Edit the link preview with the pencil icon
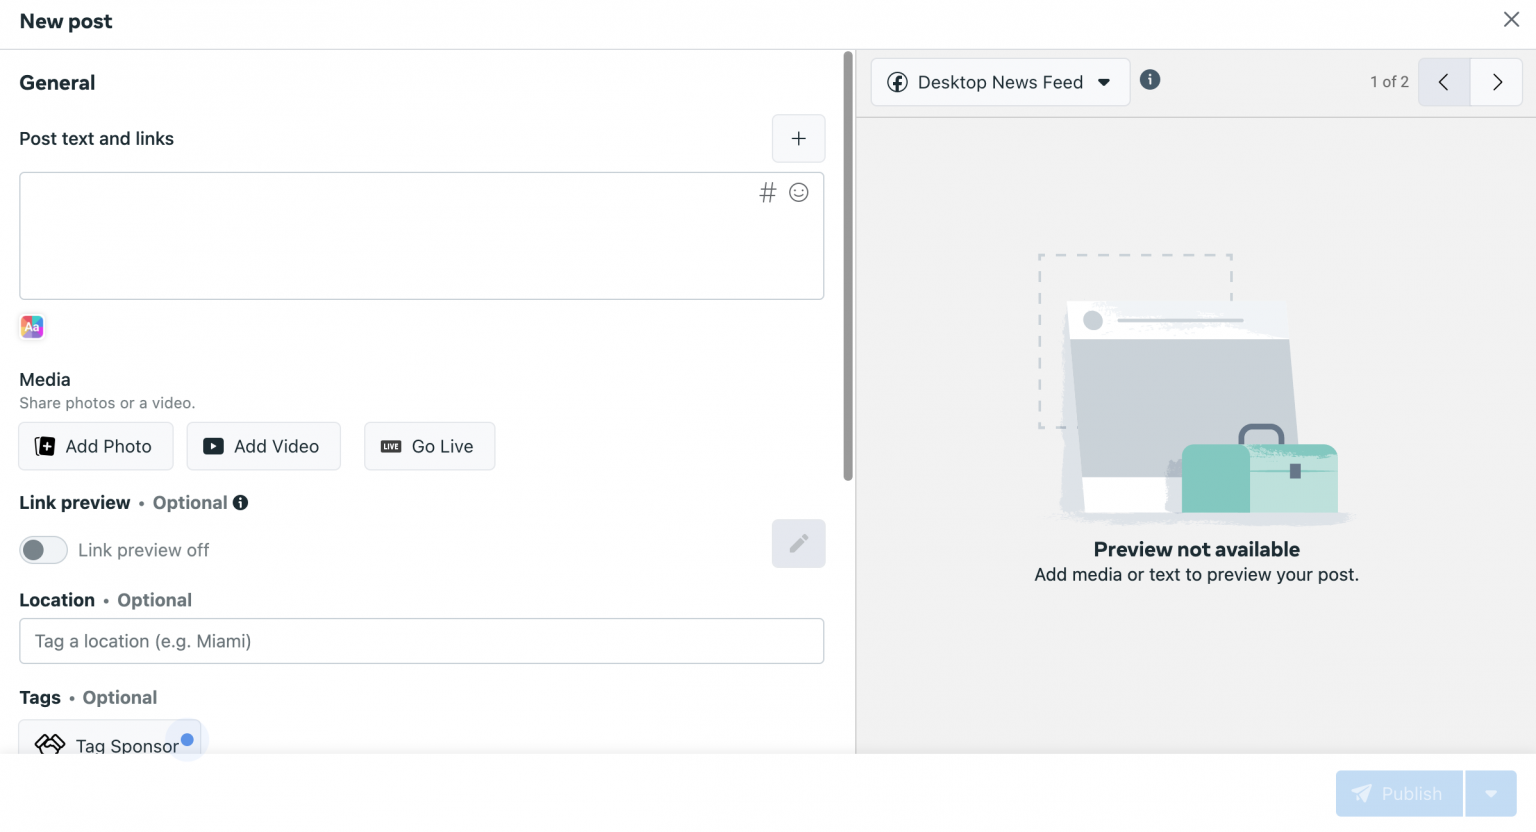1536x832 pixels. [x=798, y=543]
